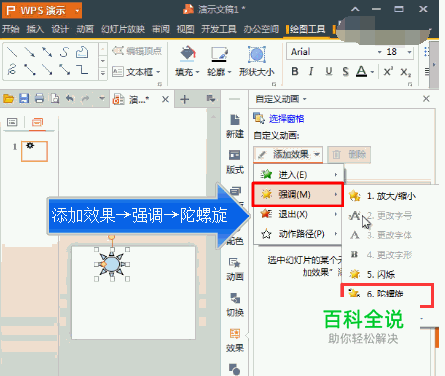Open the Developer Tools (开发工具) tab
The height and width of the screenshot is (376, 445).
pyautogui.click(x=219, y=29)
